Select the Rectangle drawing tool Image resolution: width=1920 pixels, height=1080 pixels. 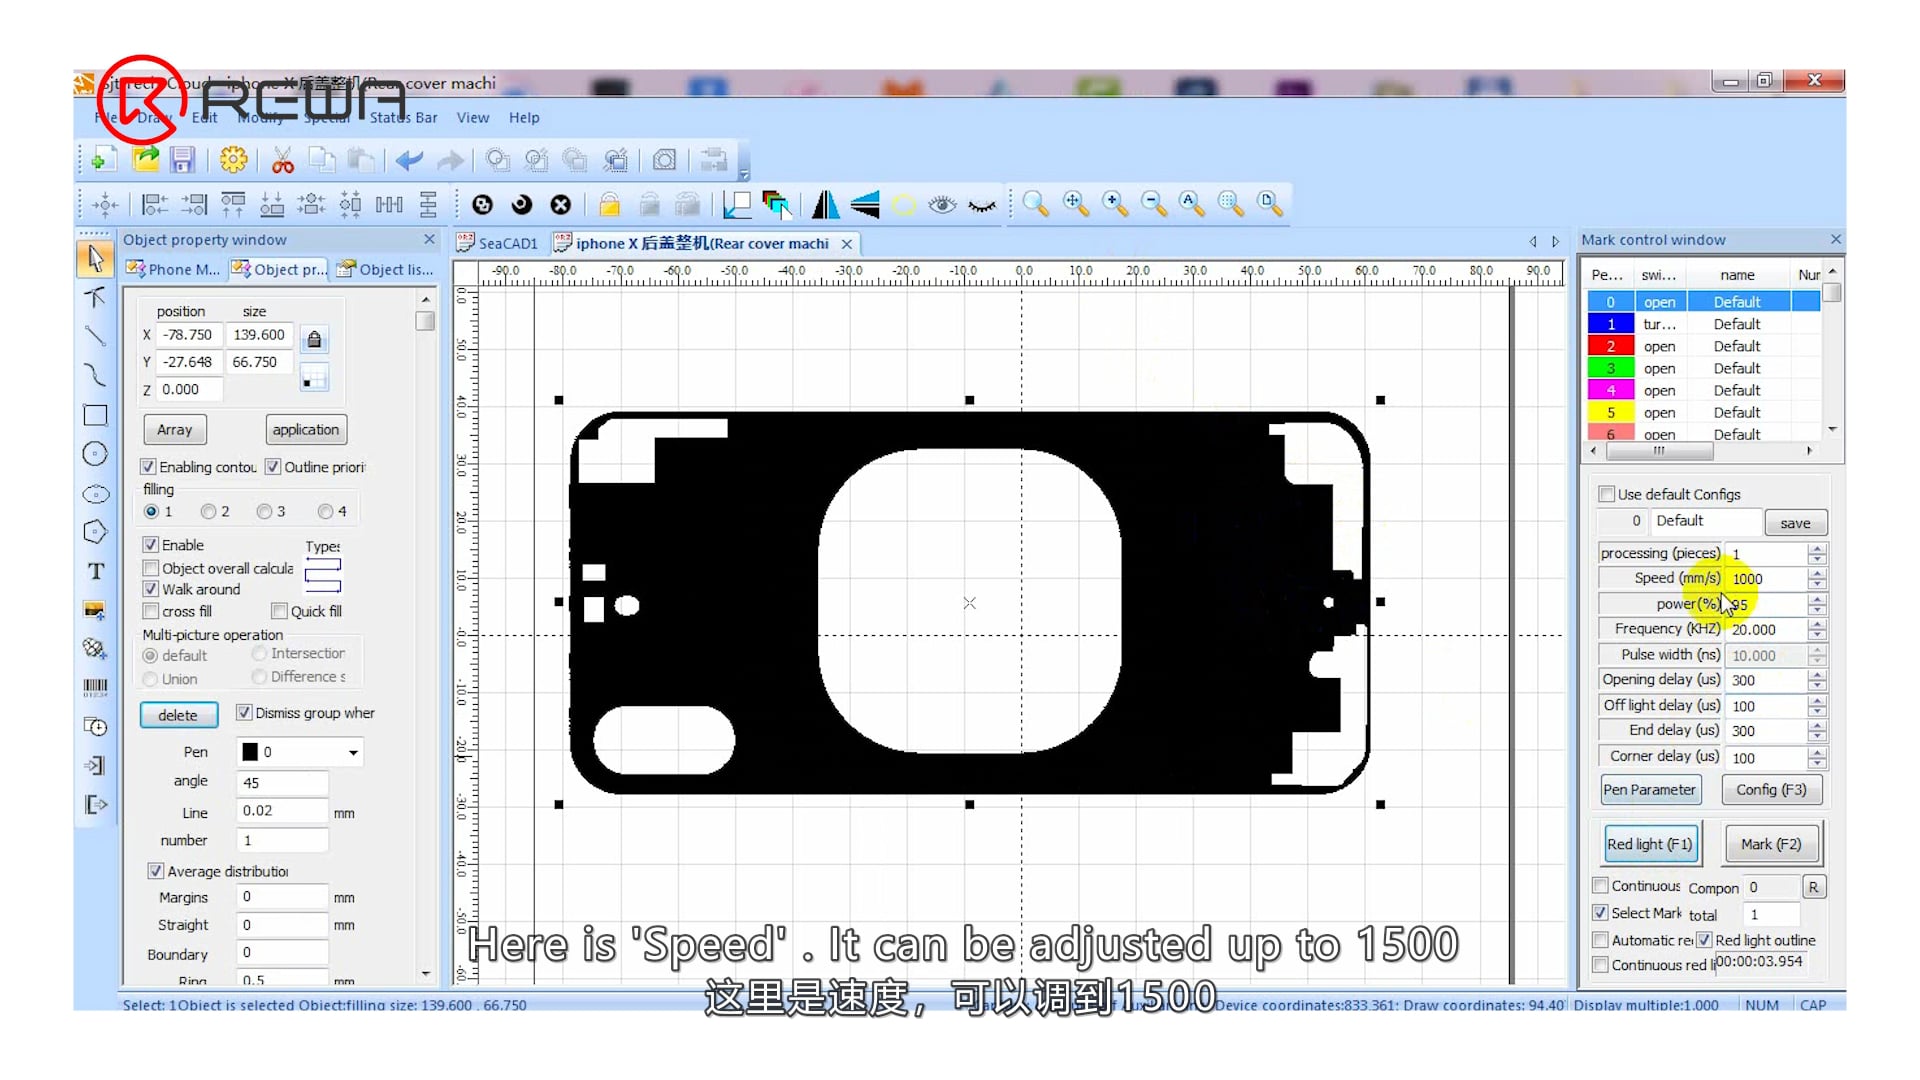[95, 415]
